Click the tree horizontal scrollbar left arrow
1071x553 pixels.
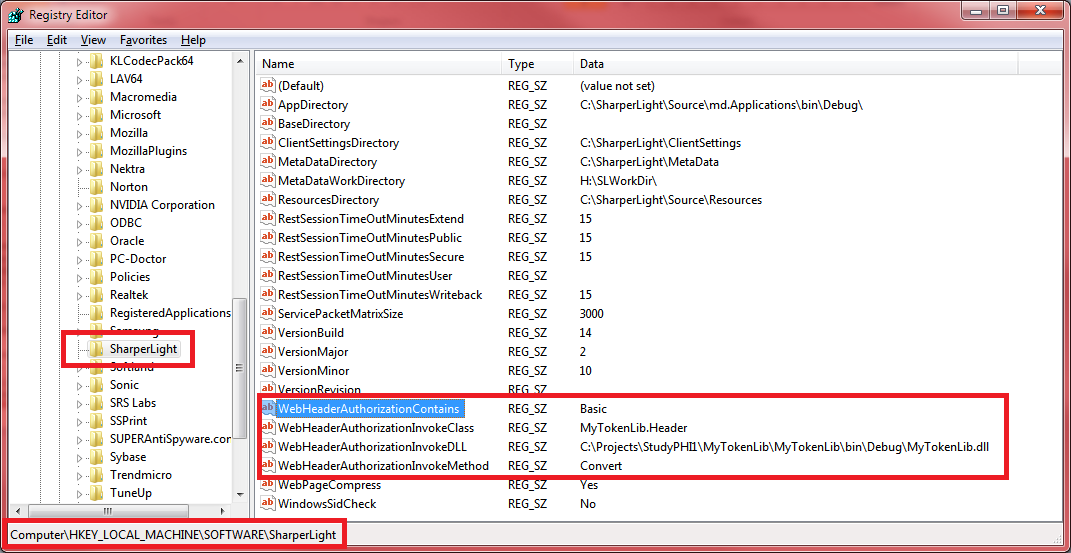click(x=16, y=511)
